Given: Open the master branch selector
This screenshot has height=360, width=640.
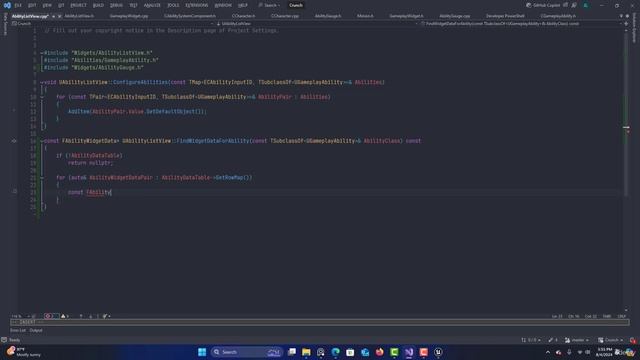Looking at the screenshot, I should pyautogui.click(x=577, y=340).
